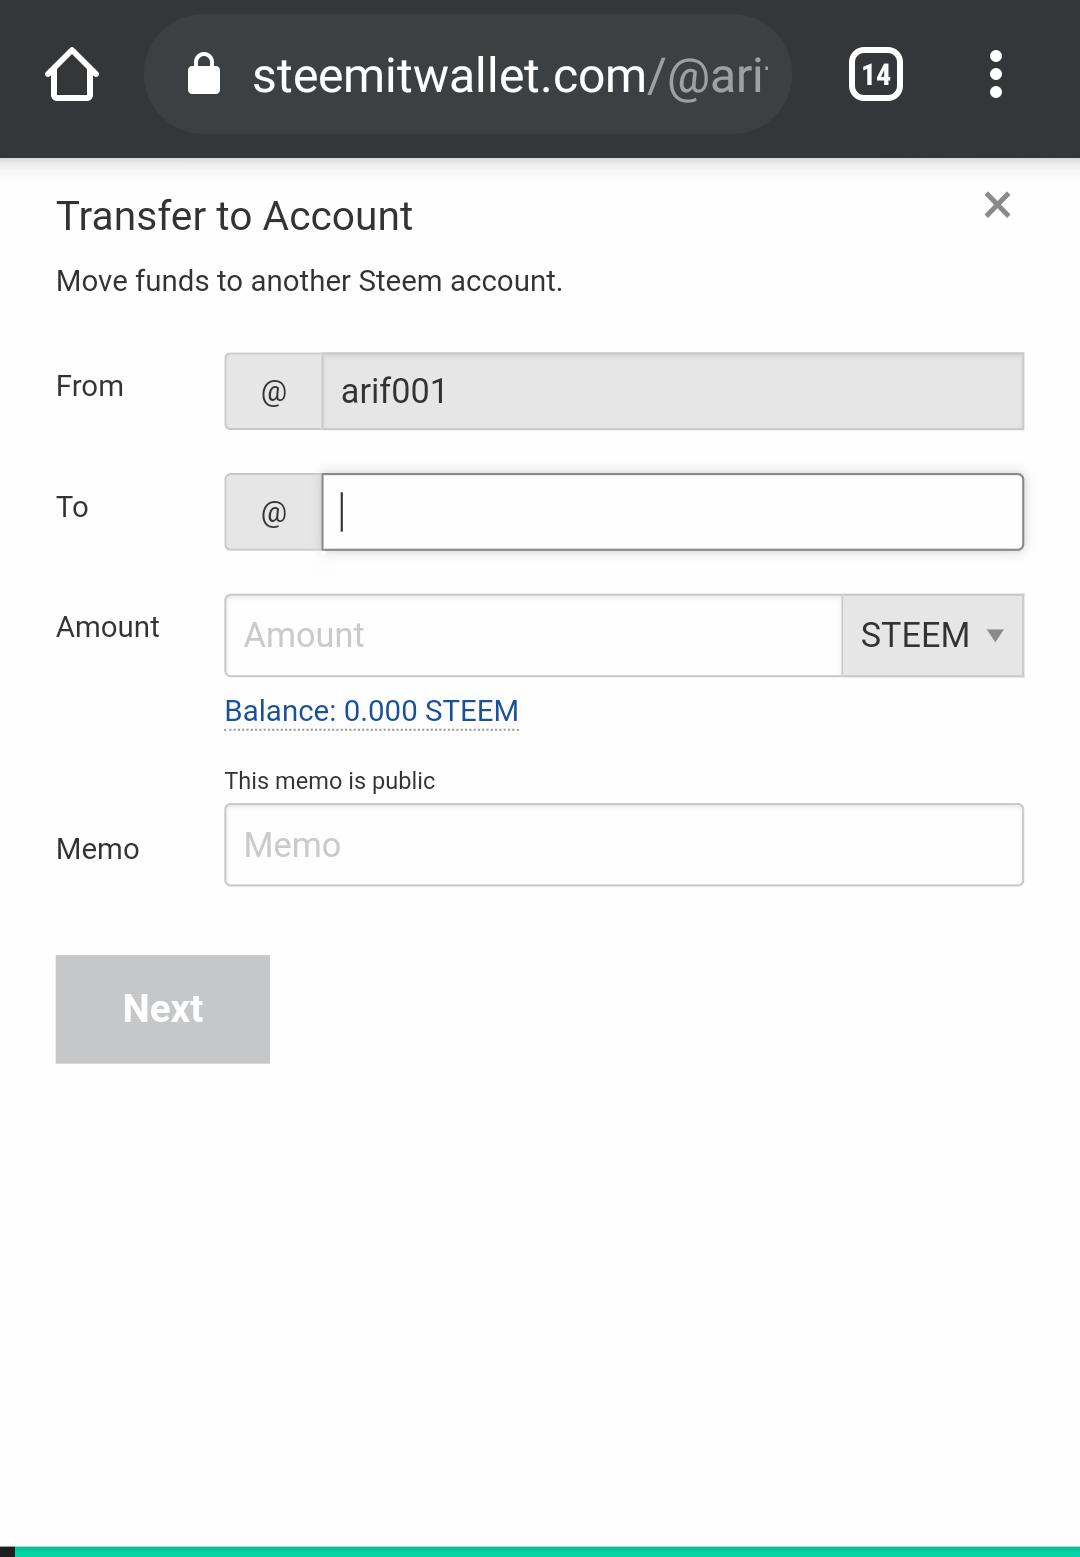The image size is (1080, 1557).
Task: Click the @ prefix beside To field
Action: (x=274, y=512)
